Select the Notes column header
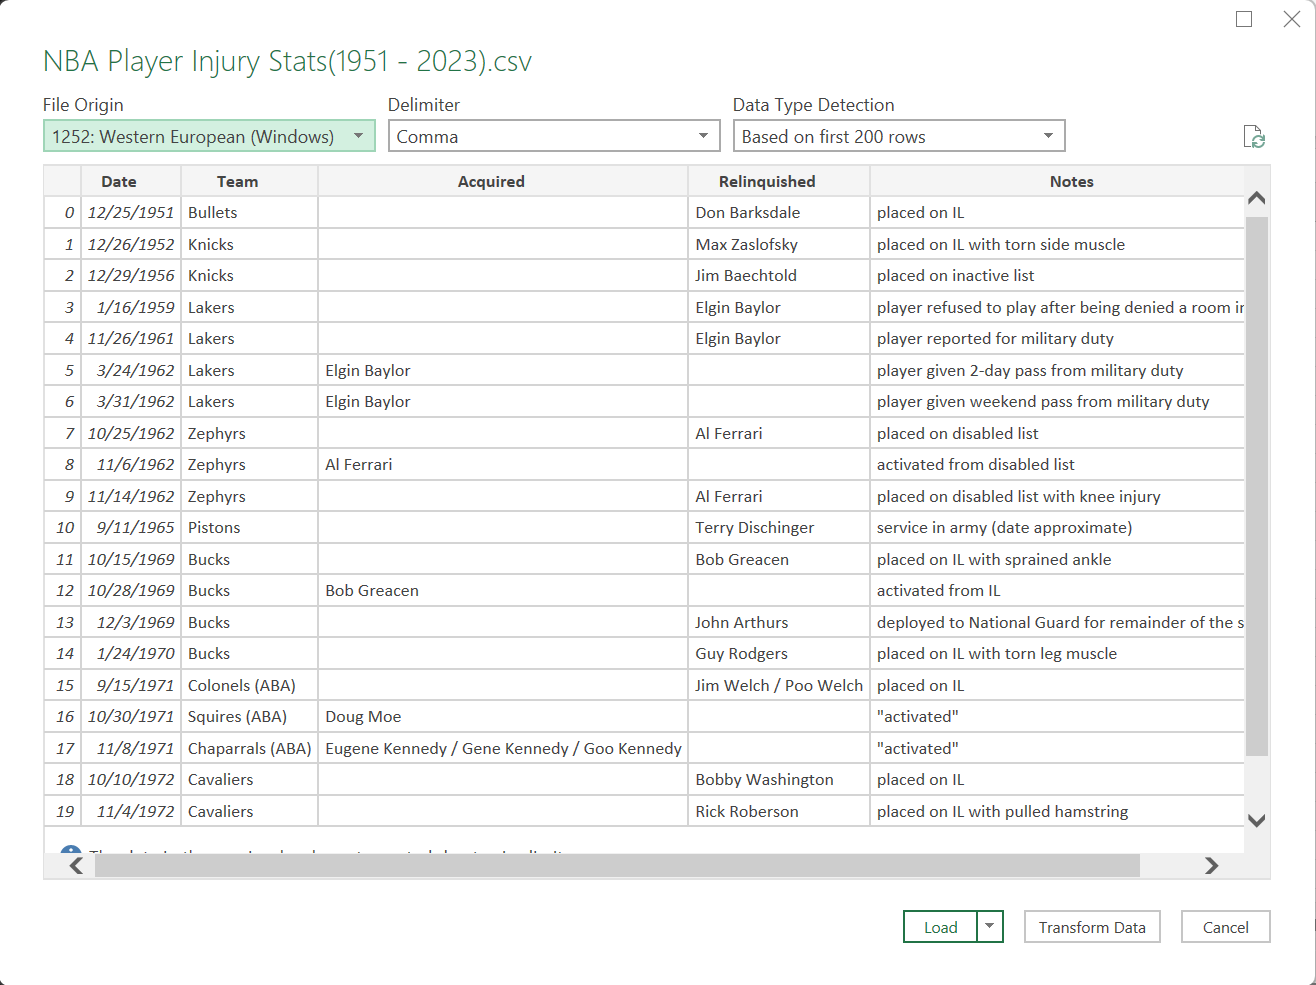1316x985 pixels. point(1071,181)
